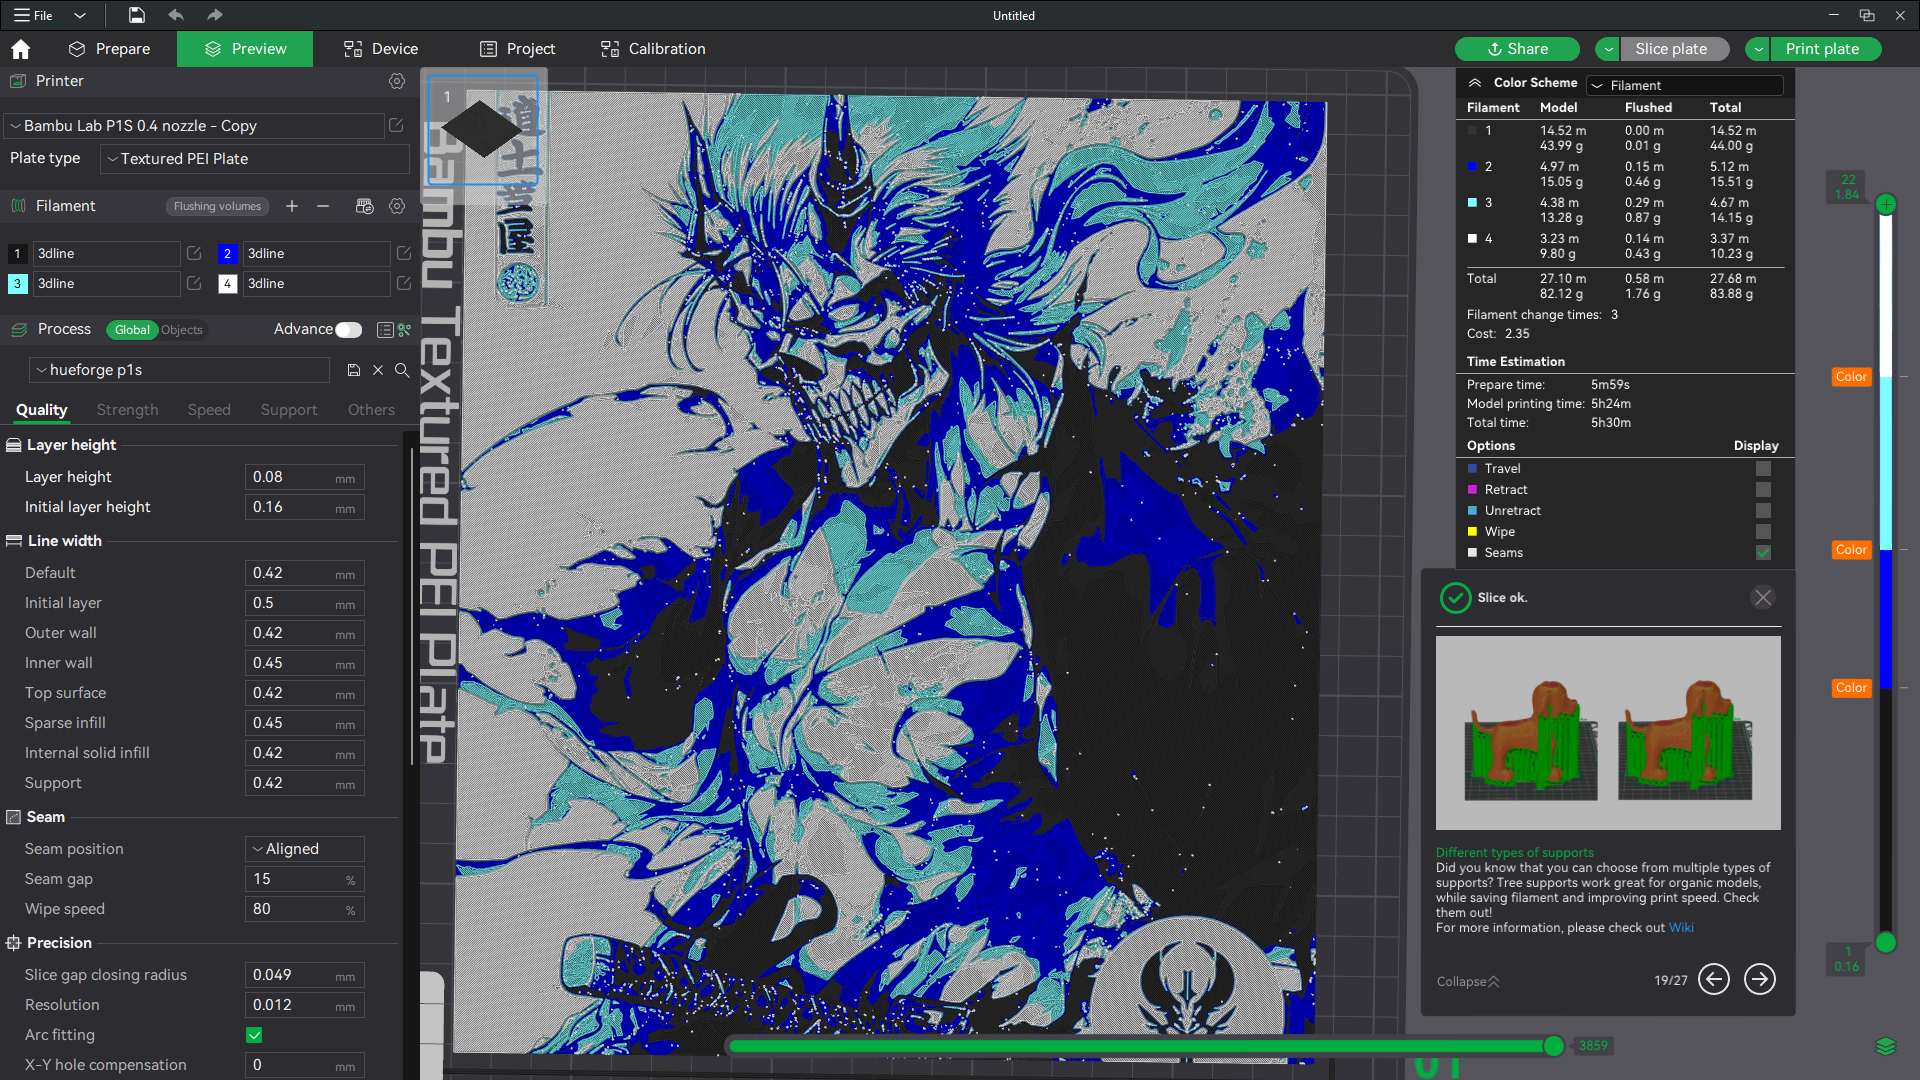The image size is (1920, 1080).
Task: Open the hueforge p1s process preset dropdown
Action: coord(180,370)
